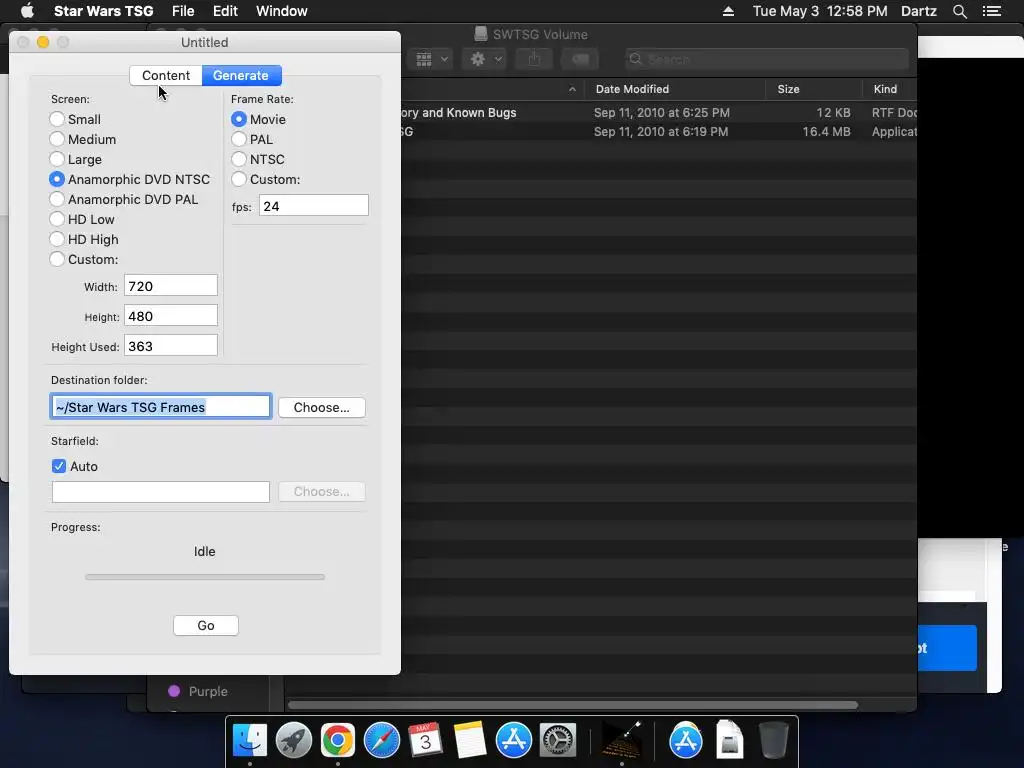Select the Movie frame rate option
Screen dimensions: 1024x768
259,119
